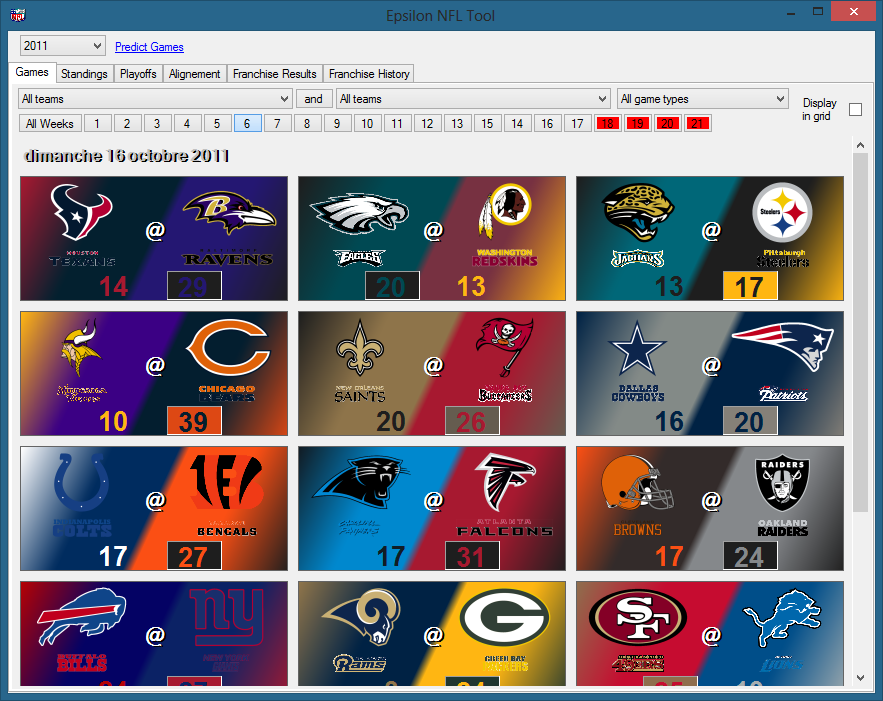
Task: Enable the Display in grid checkbox
Action: 855,110
